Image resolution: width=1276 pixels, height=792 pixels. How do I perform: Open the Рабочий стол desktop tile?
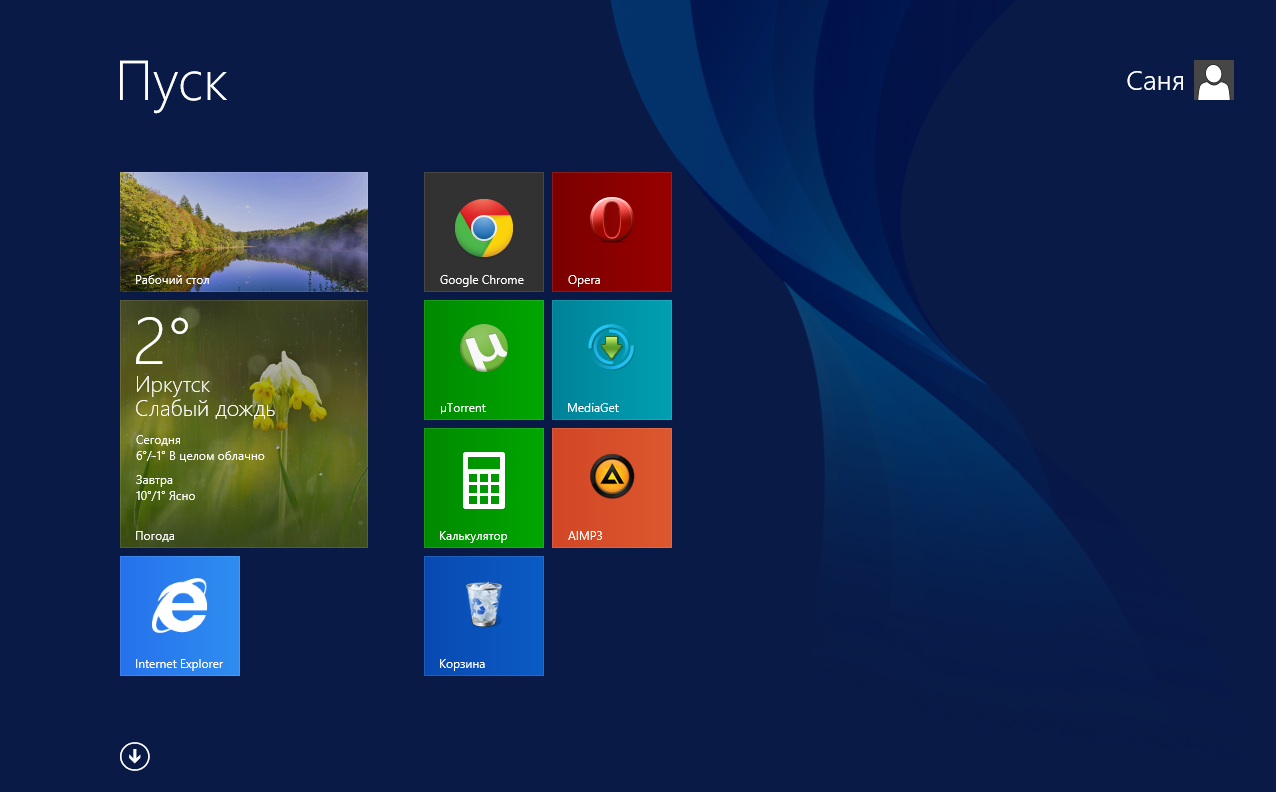coord(244,232)
